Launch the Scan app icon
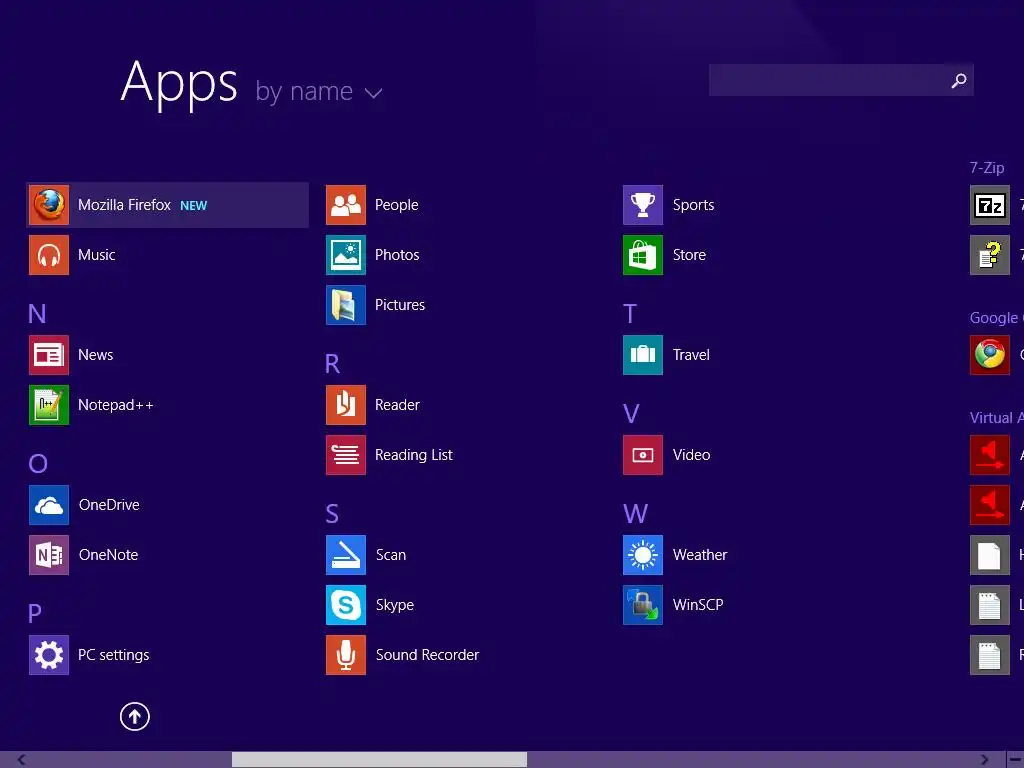 click(346, 555)
